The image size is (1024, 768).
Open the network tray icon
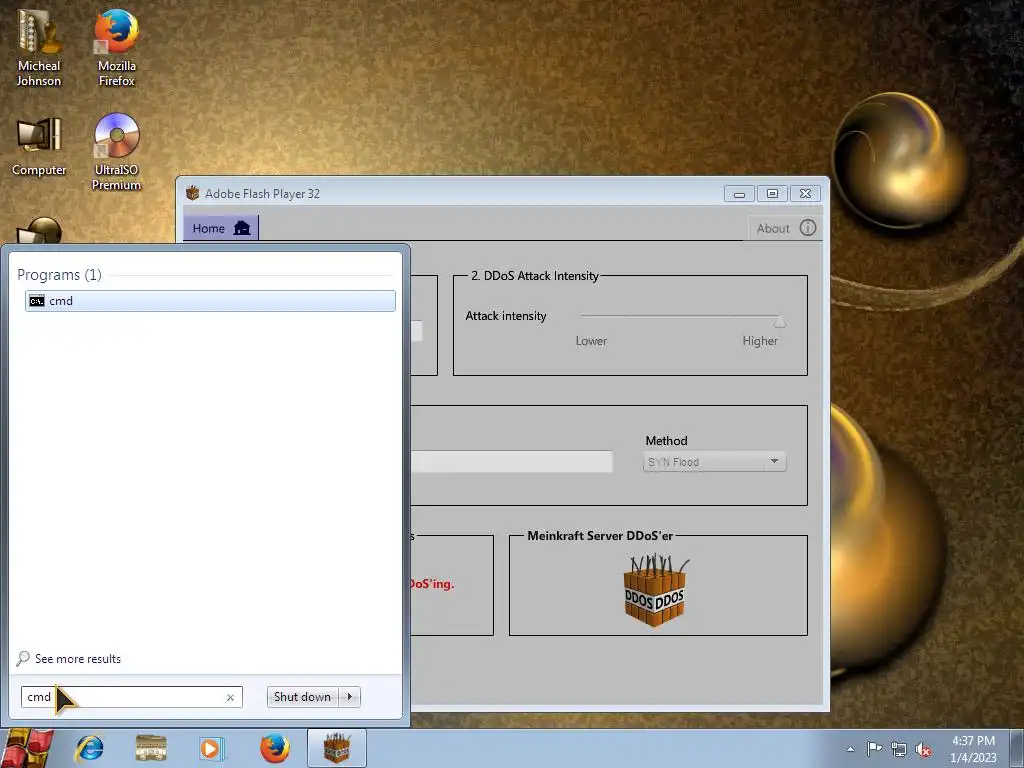(x=899, y=749)
